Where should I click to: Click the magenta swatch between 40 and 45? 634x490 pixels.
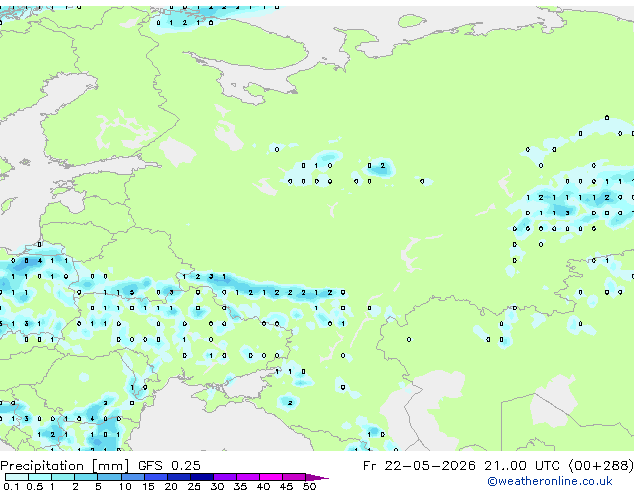point(271,477)
